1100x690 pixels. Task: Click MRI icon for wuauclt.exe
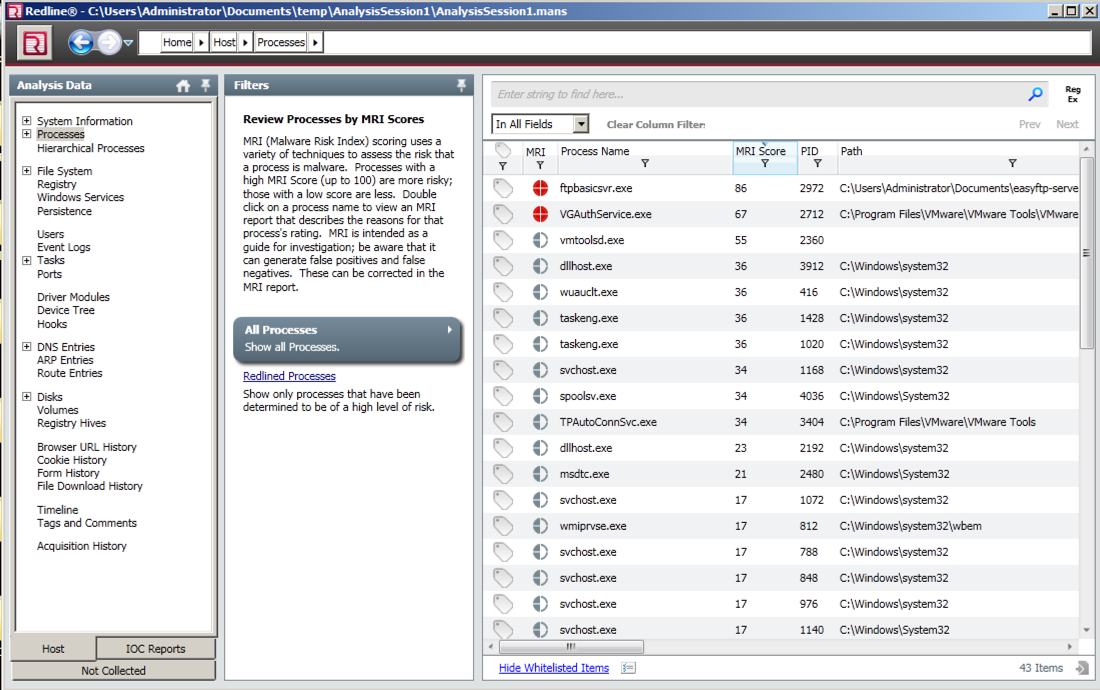point(539,292)
